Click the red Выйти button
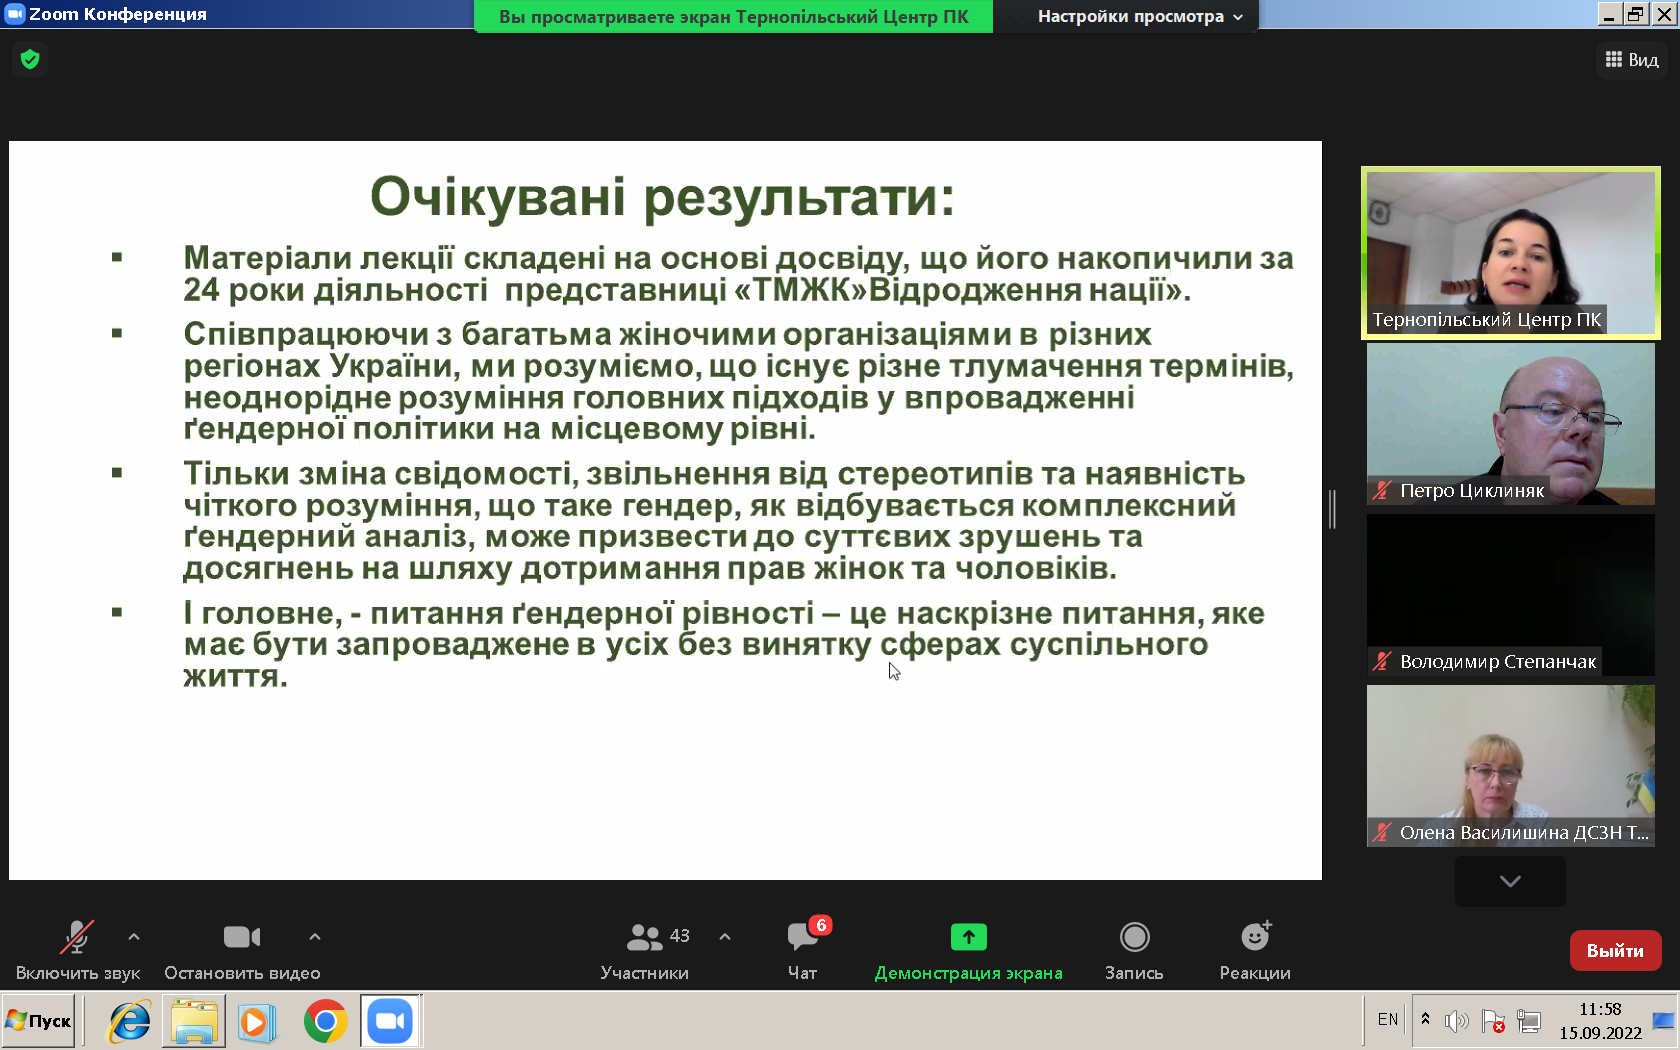 click(1615, 950)
